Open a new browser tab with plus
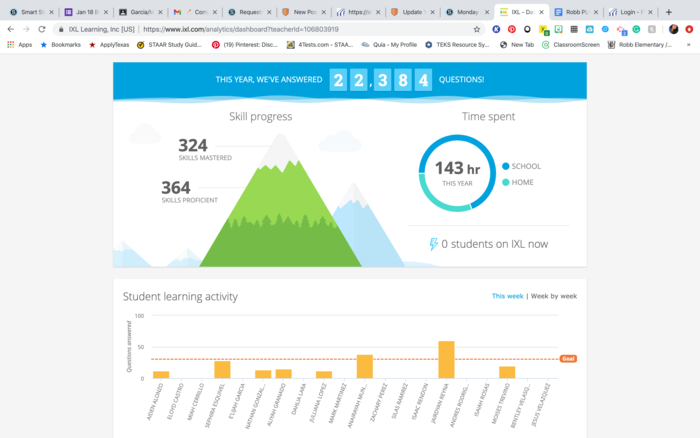 [x=668, y=12]
